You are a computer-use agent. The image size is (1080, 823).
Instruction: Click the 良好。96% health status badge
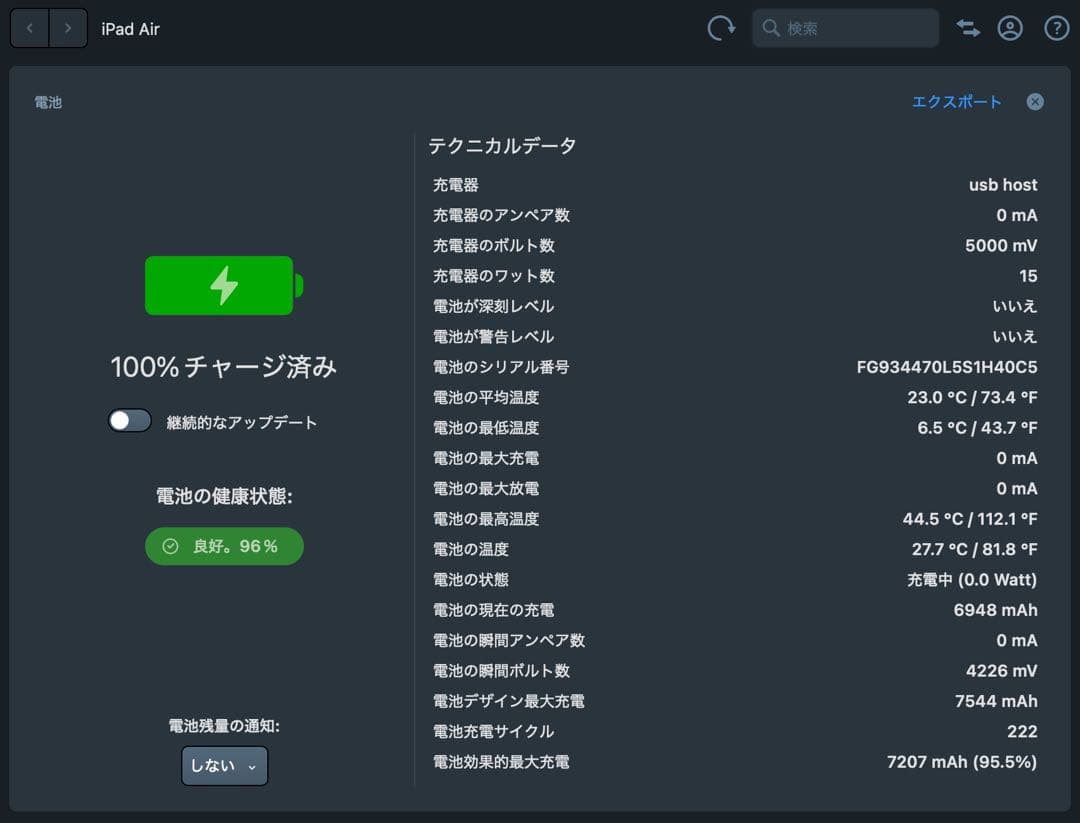[224, 546]
